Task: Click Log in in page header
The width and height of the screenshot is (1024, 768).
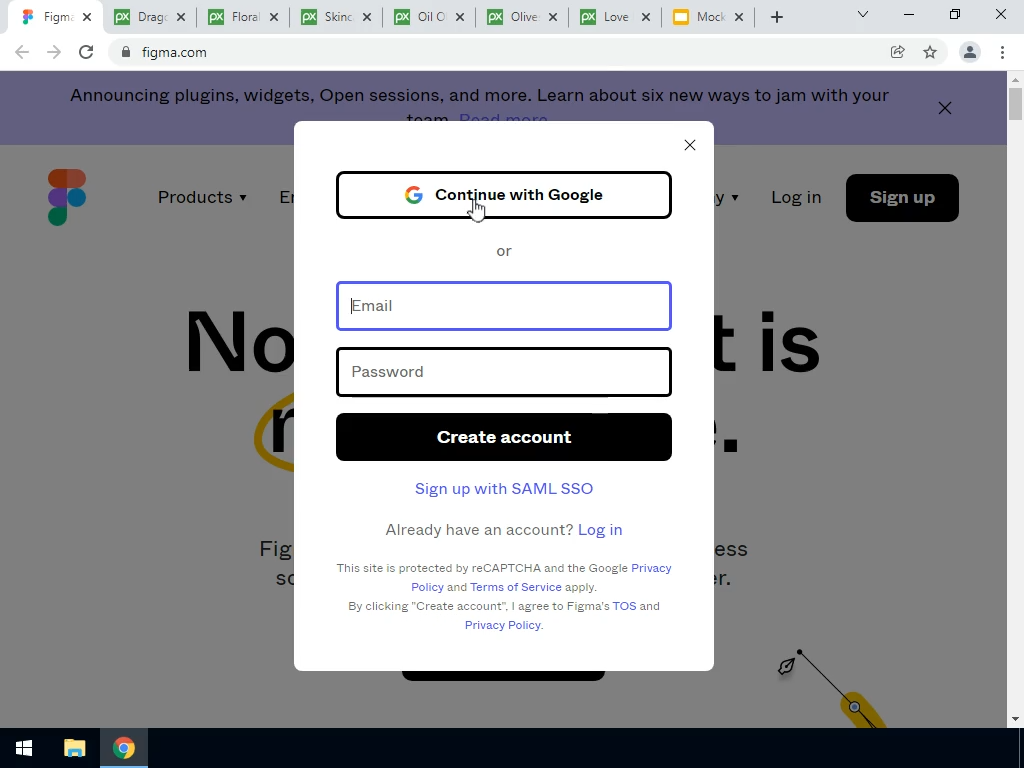Action: 796,197
